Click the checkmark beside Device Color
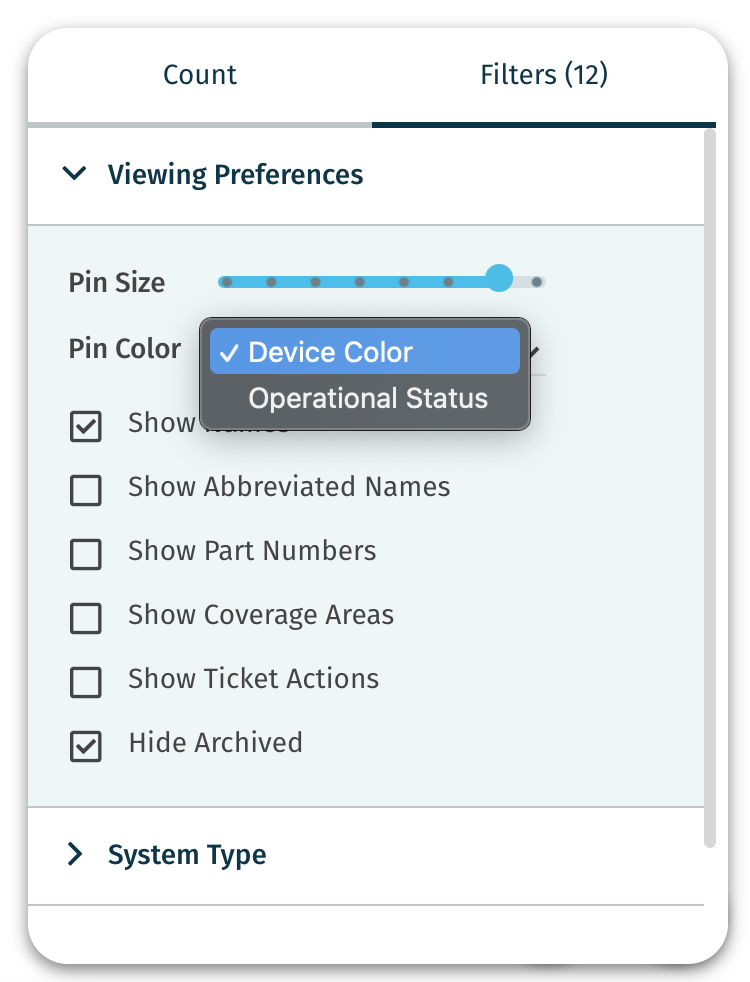This screenshot has width=750, height=982. coord(231,351)
